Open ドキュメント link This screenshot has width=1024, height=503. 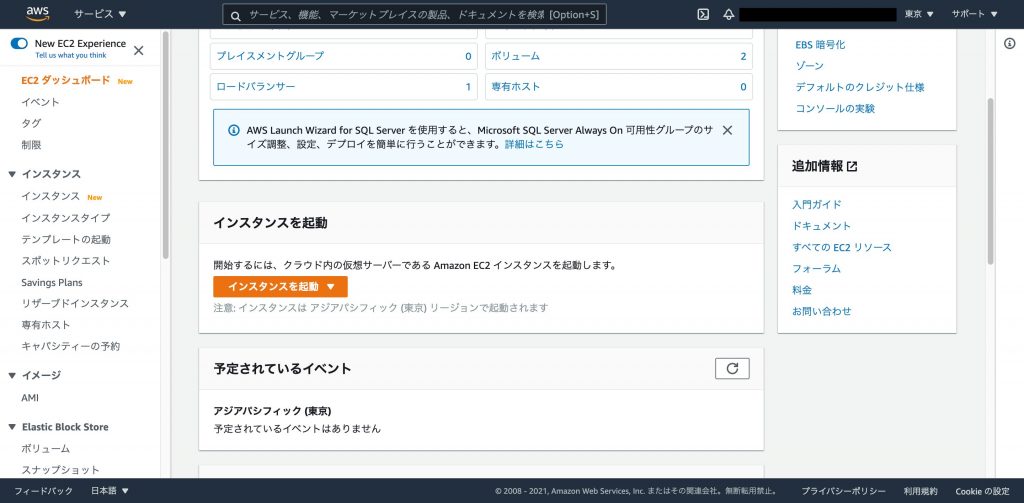(x=822, y=226)
